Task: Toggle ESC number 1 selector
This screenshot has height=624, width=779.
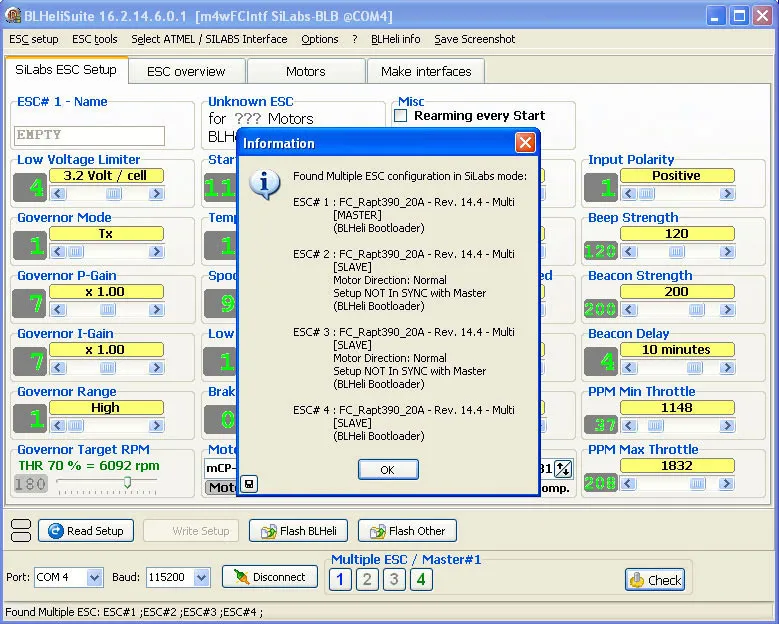Action: point(340,579)
